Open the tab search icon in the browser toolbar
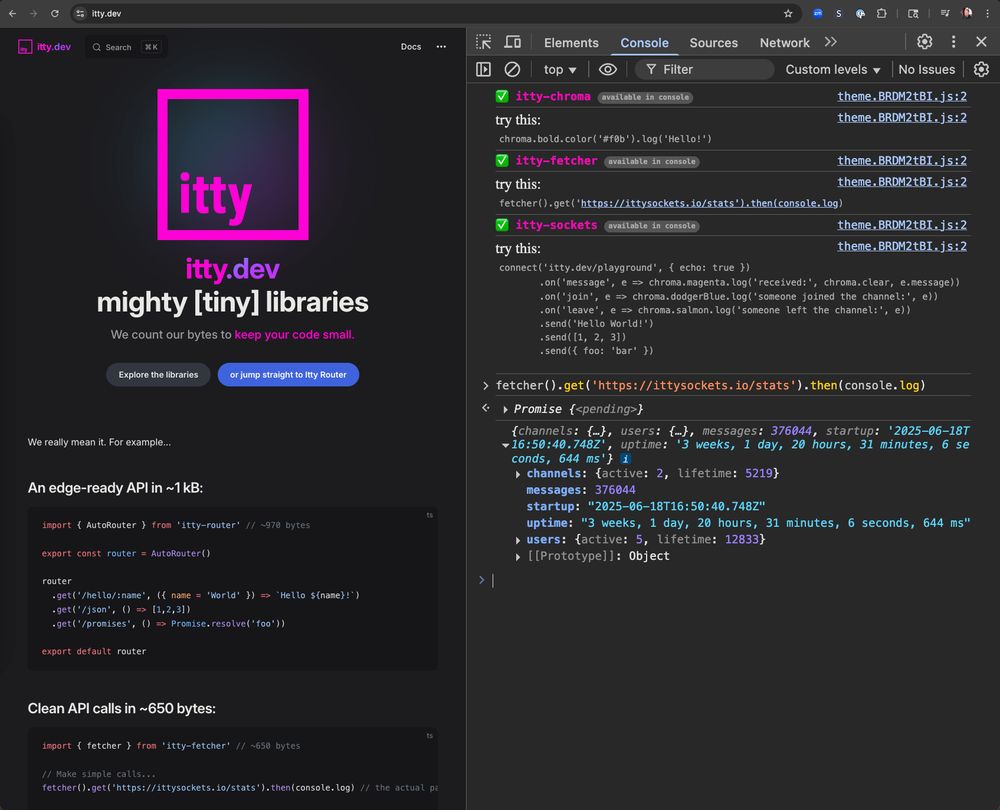Screen dimensions: 1000x810 (x=913, y=13)
